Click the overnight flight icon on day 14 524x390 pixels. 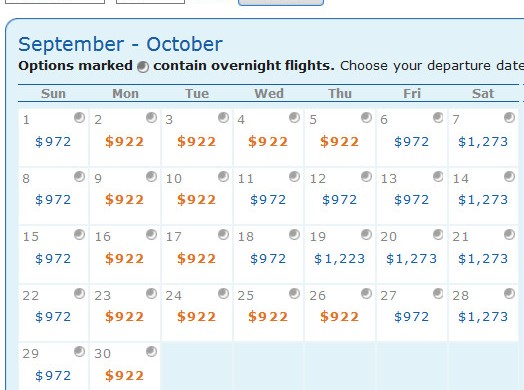[509, 176]
